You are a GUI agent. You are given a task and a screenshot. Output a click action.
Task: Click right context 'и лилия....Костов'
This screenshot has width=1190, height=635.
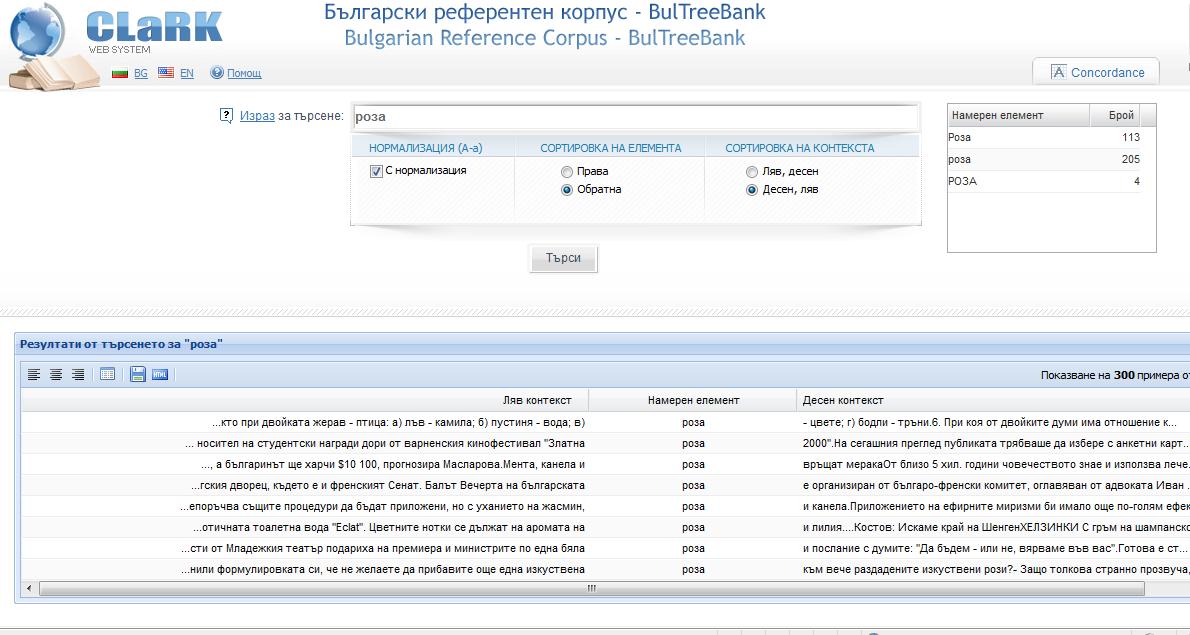click(996, 527)
